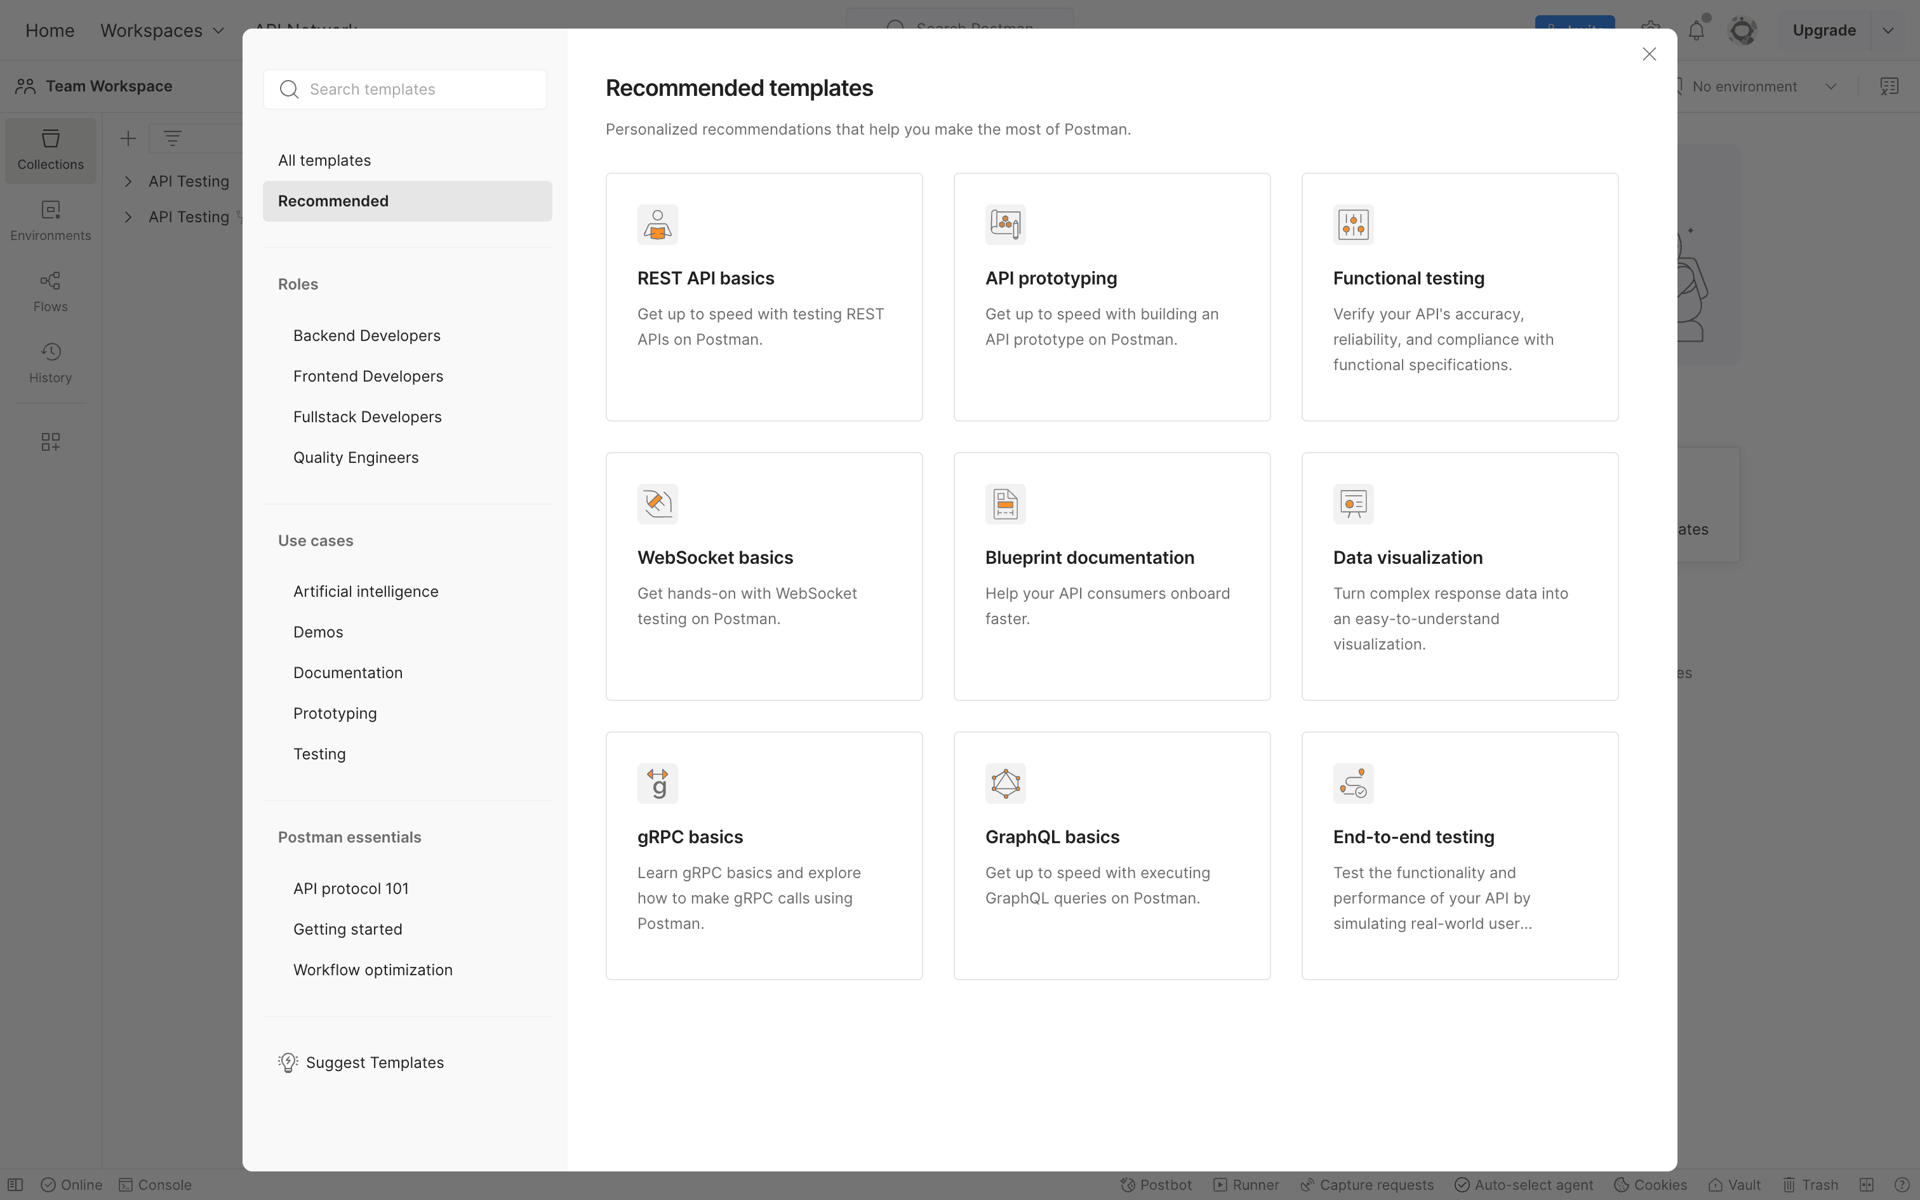Click the API prototyping icon
The width and height of the screenshot is (1920, 1200).
[1005, 224]
